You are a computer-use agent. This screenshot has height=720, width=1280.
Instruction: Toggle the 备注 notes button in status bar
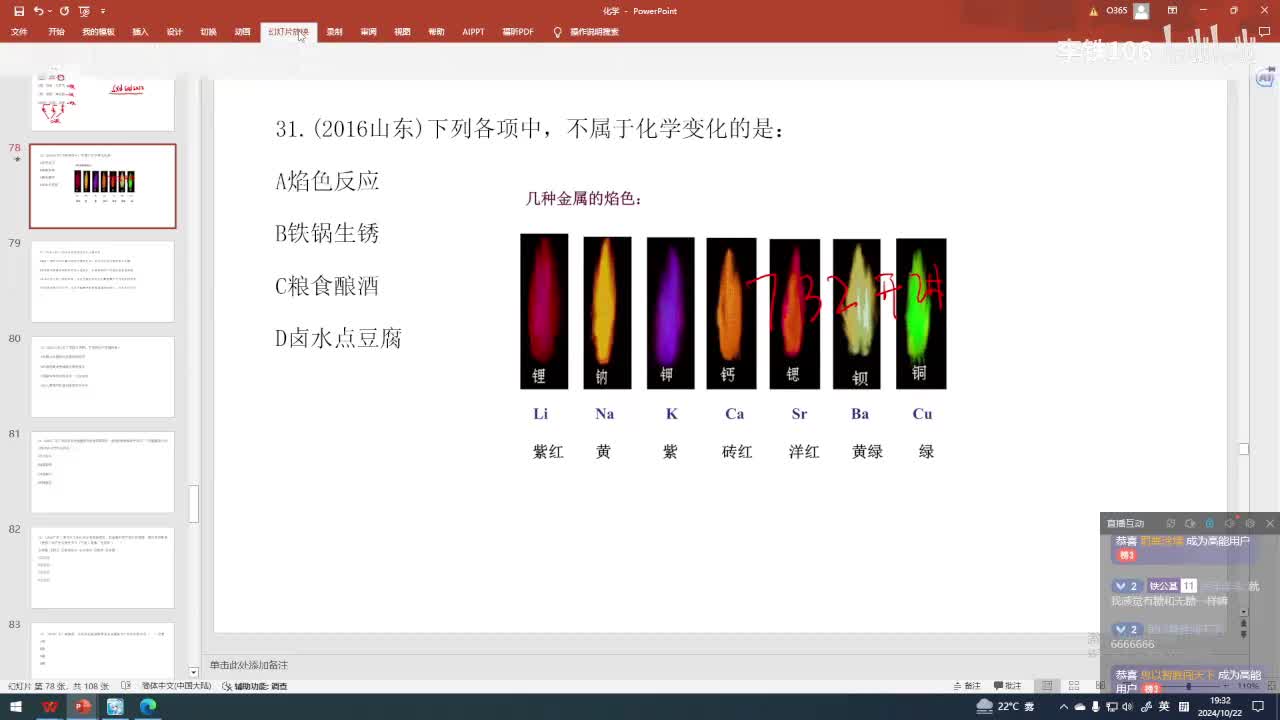[967, 686]
